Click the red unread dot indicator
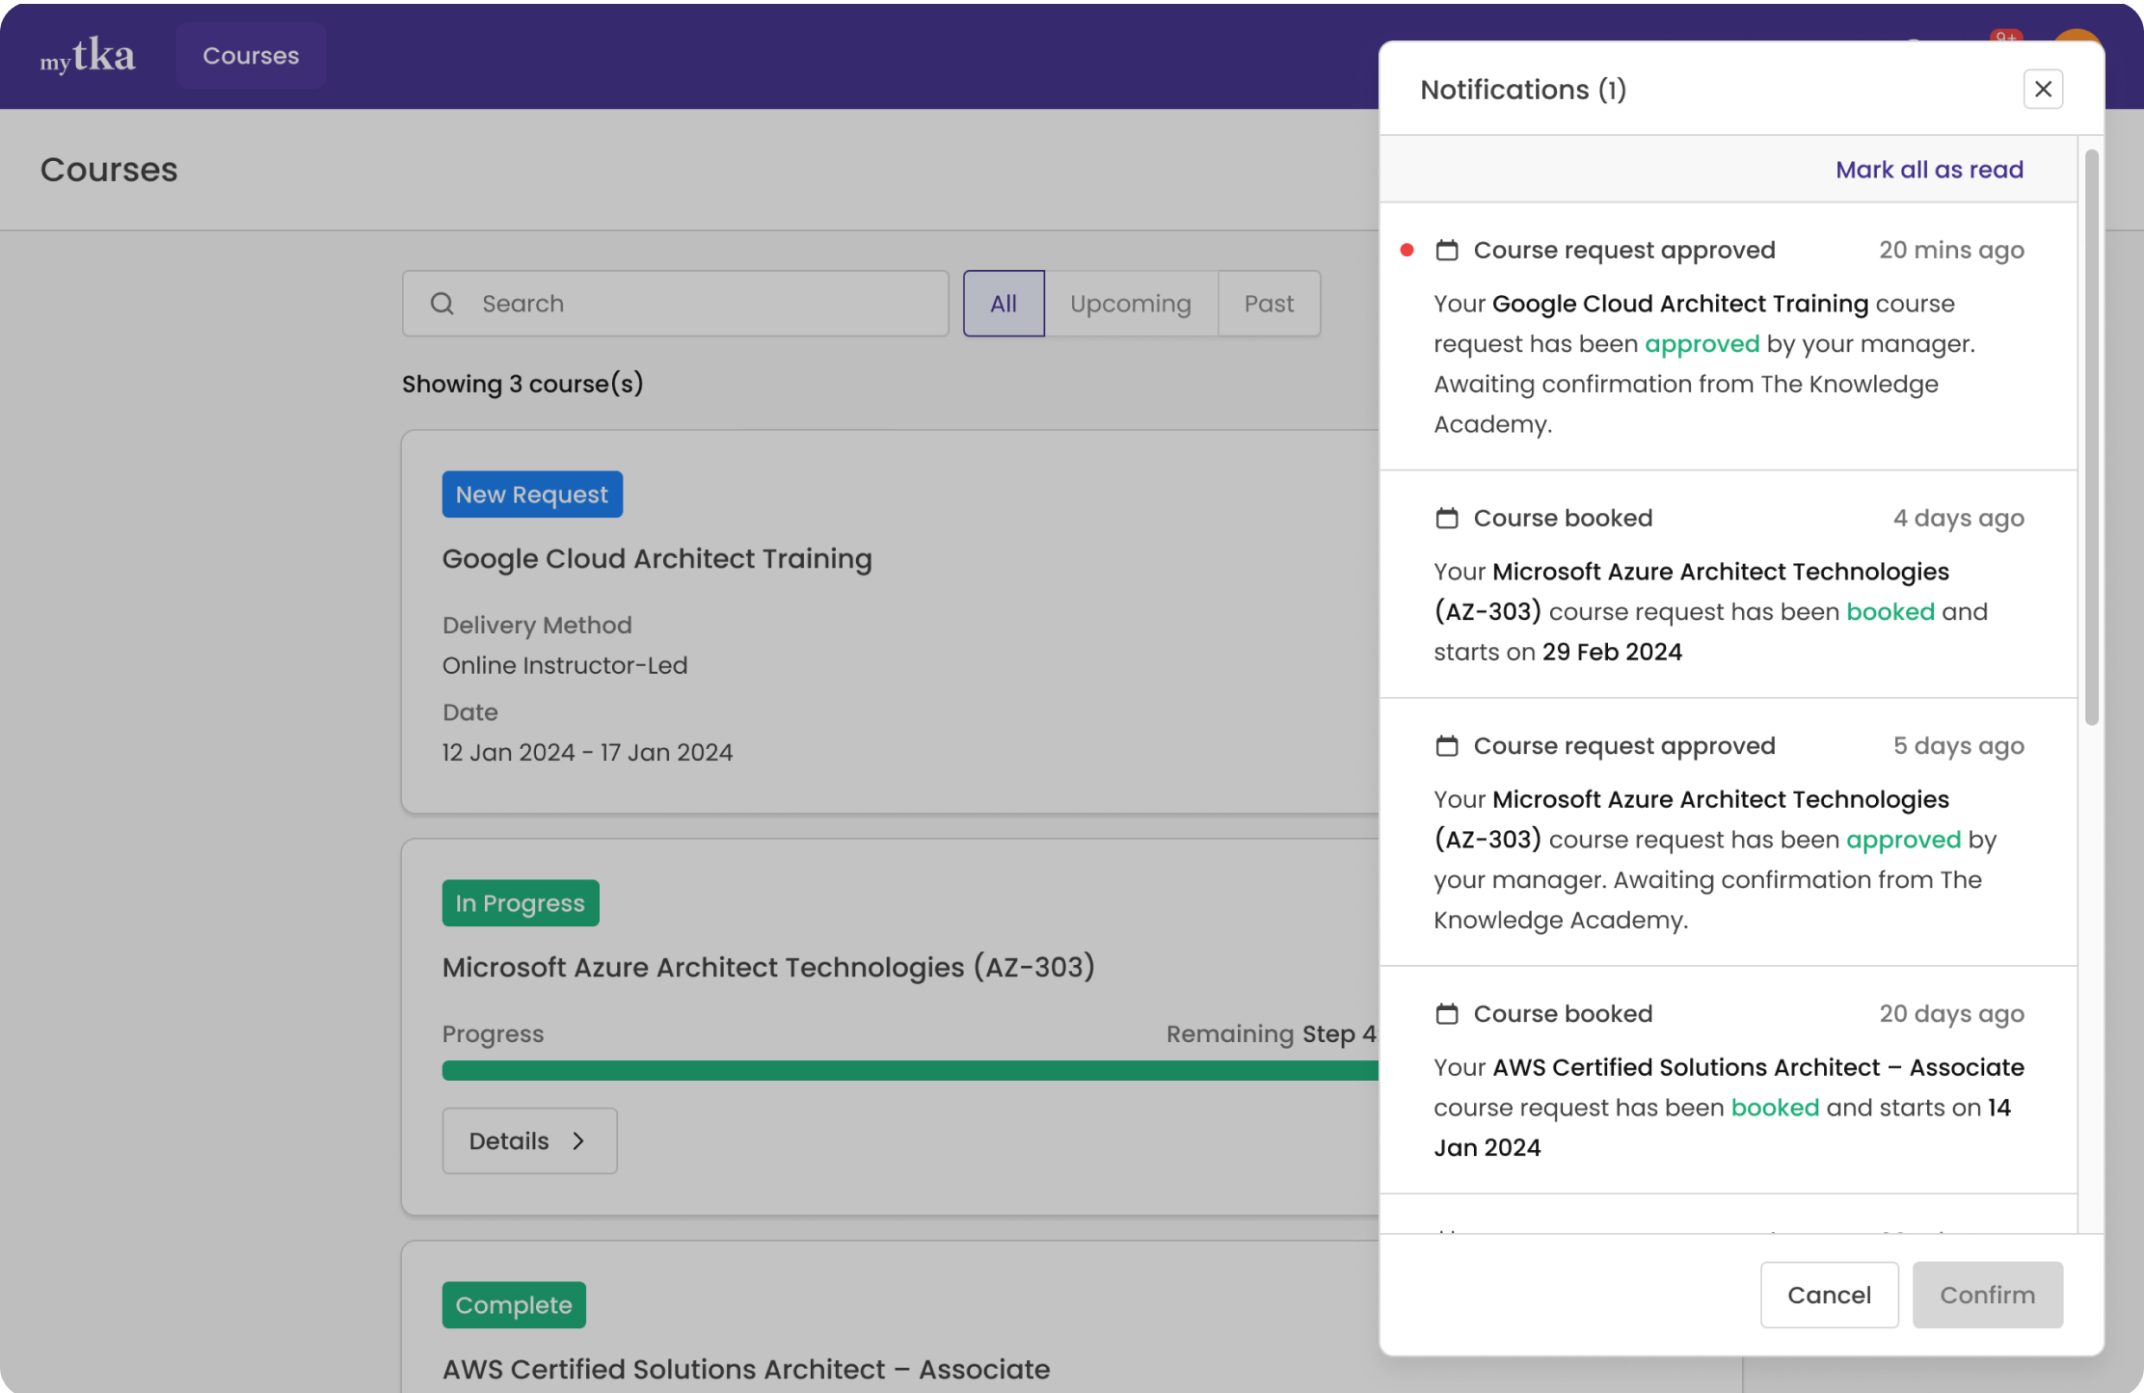 [x=1407, y=250]
